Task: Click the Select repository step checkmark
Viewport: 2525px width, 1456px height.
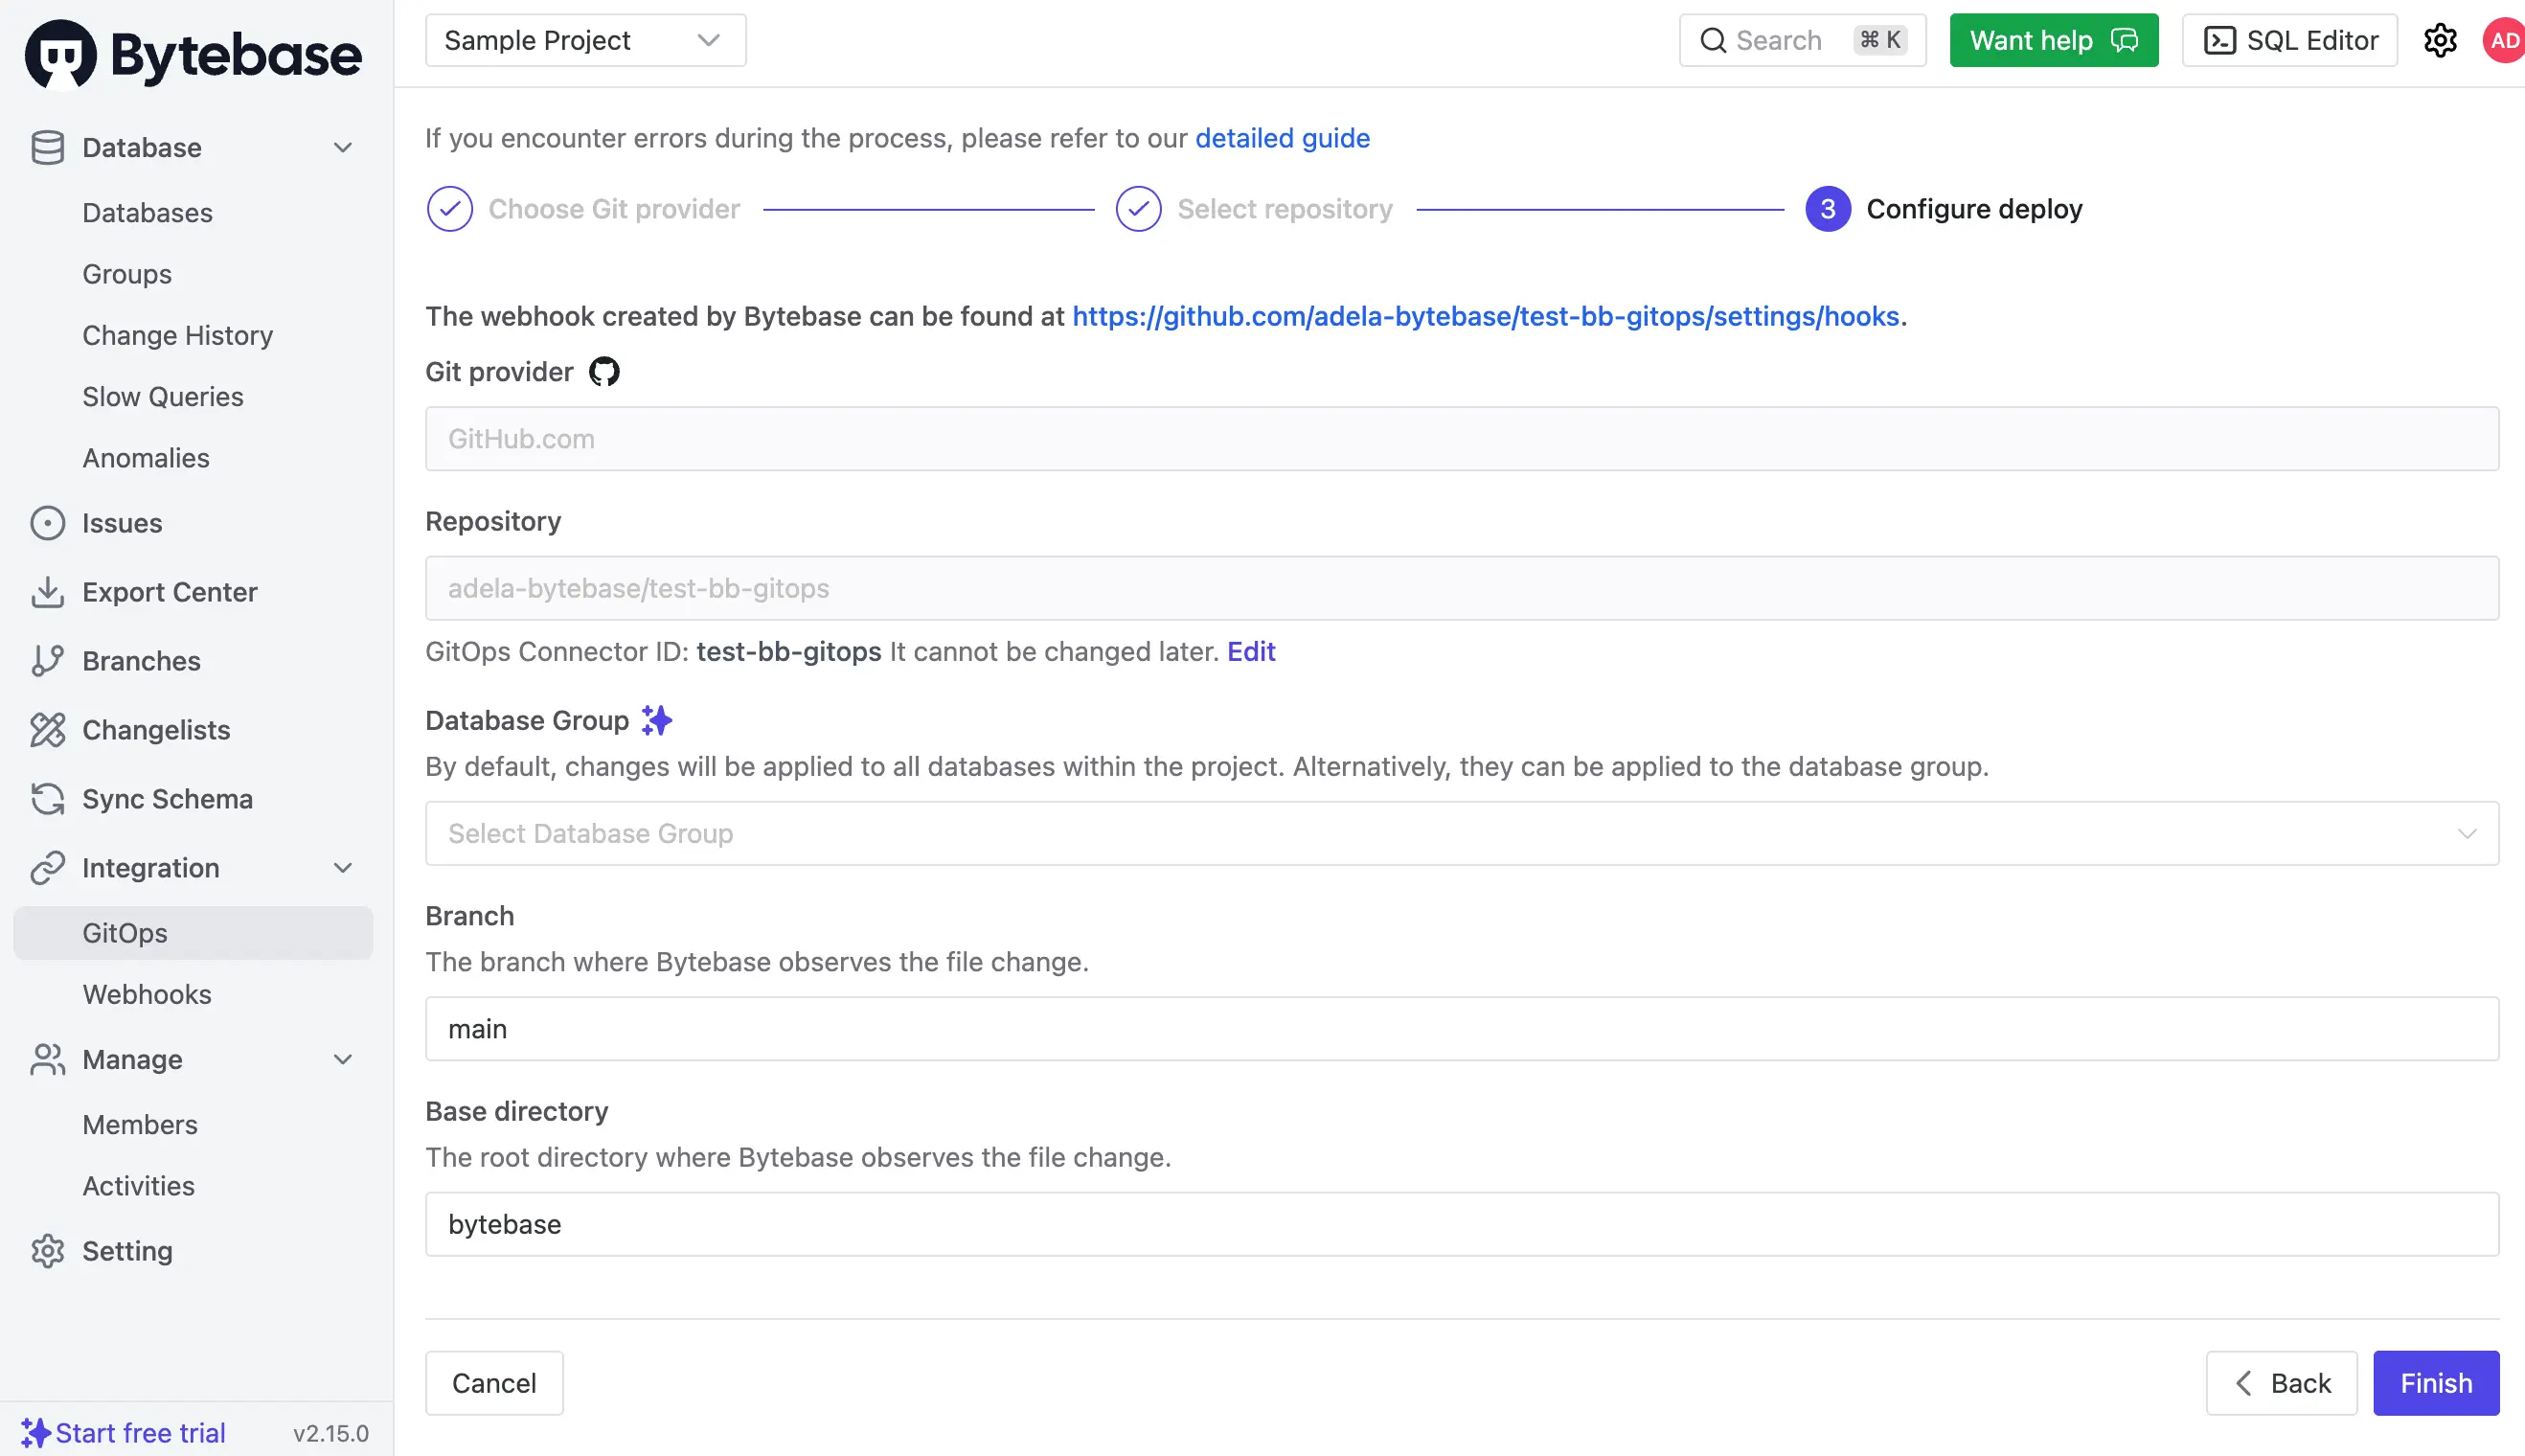Action: pos(1138,209)
